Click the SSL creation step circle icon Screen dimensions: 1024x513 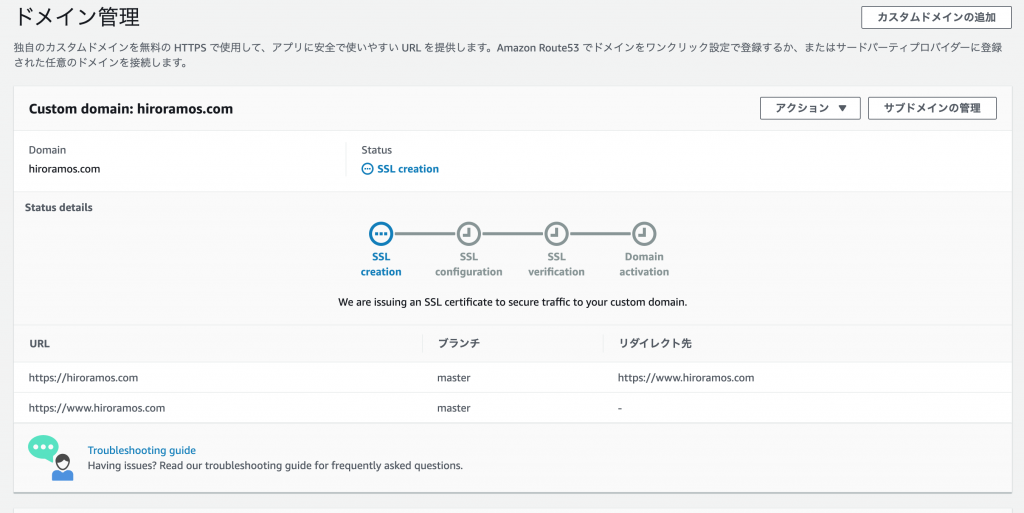coord(381,233)
